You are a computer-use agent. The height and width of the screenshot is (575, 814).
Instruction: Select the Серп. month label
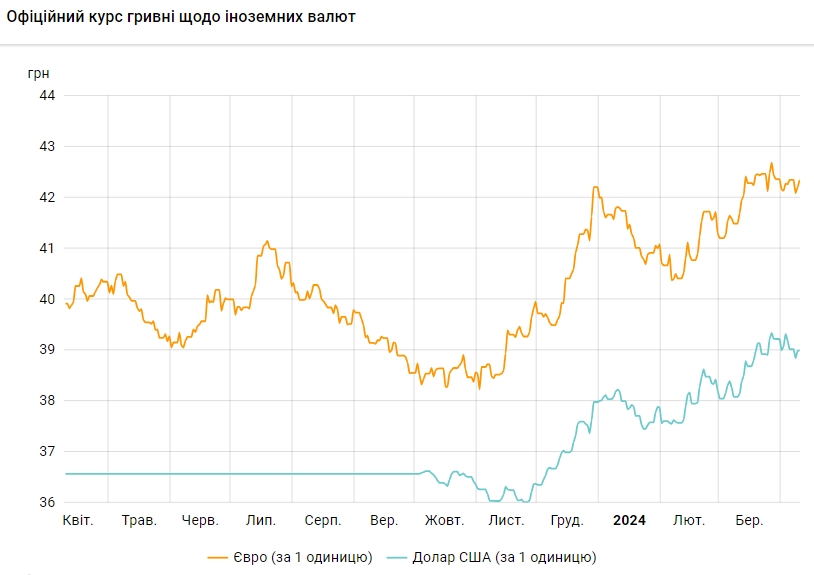tap(323, 521)
